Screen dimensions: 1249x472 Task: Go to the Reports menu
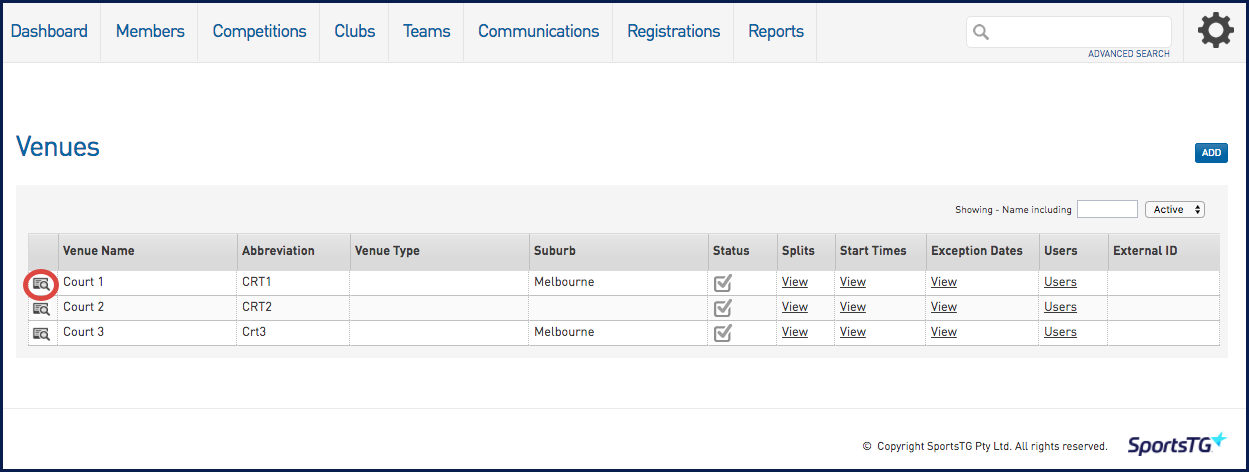pyautogui.click(x=775, y=31)
